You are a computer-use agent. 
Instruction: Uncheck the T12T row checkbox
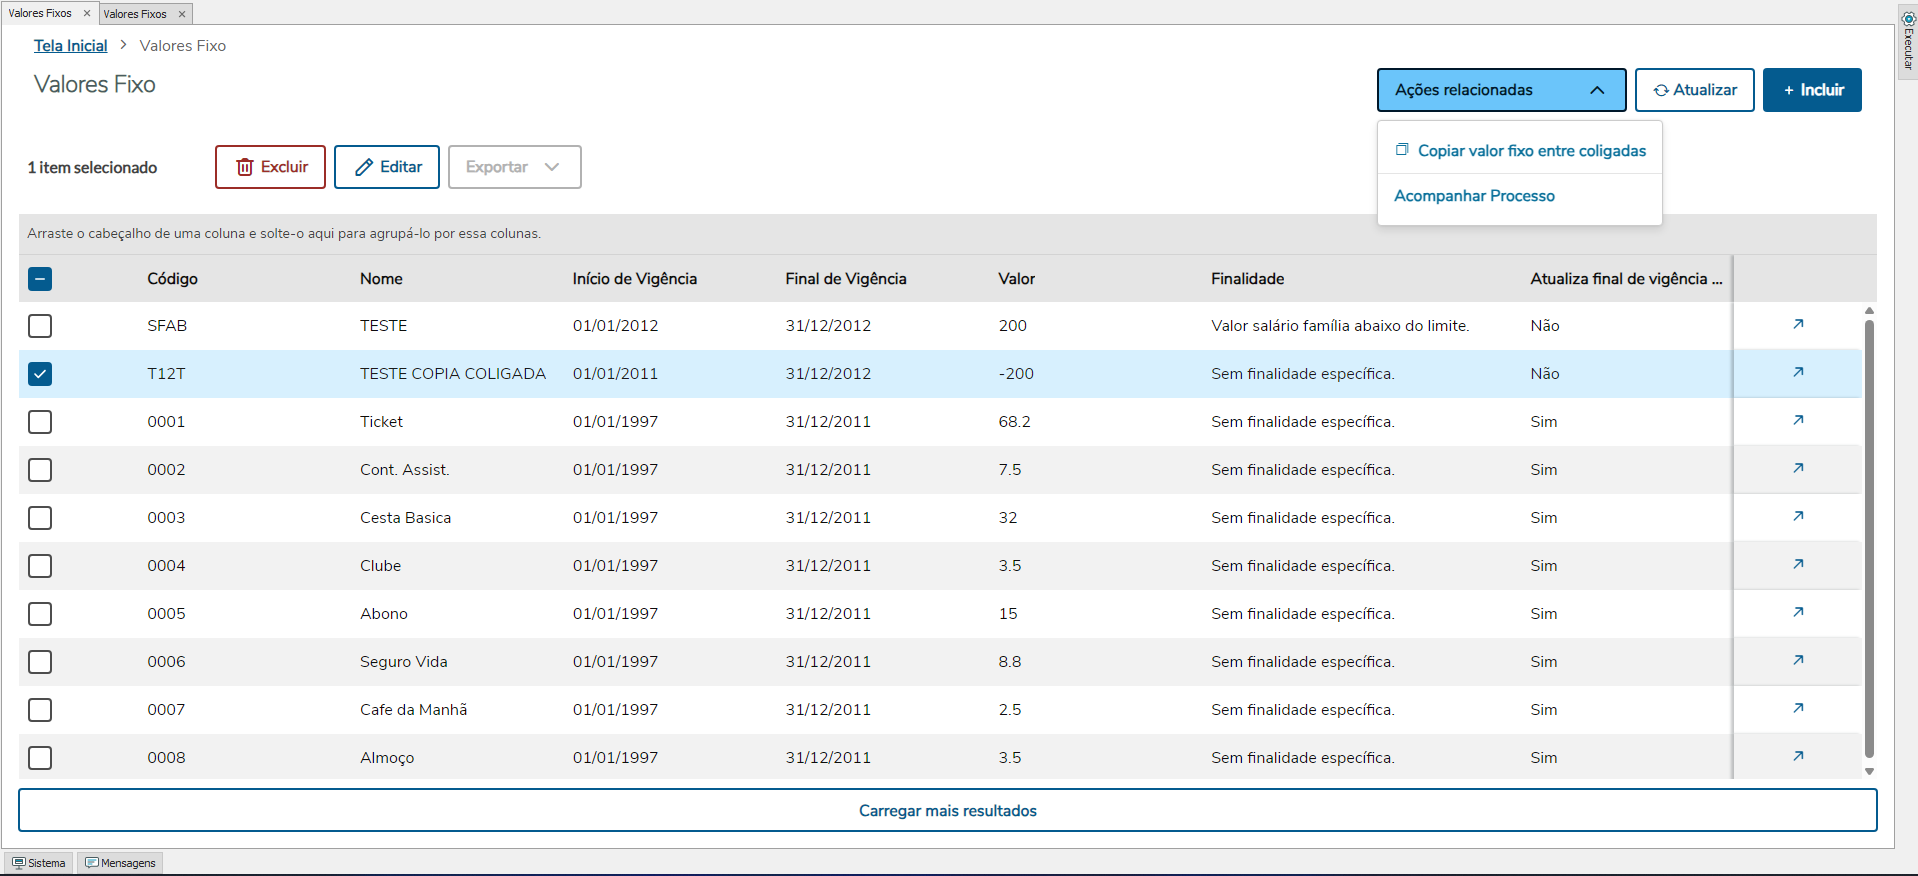40,374
